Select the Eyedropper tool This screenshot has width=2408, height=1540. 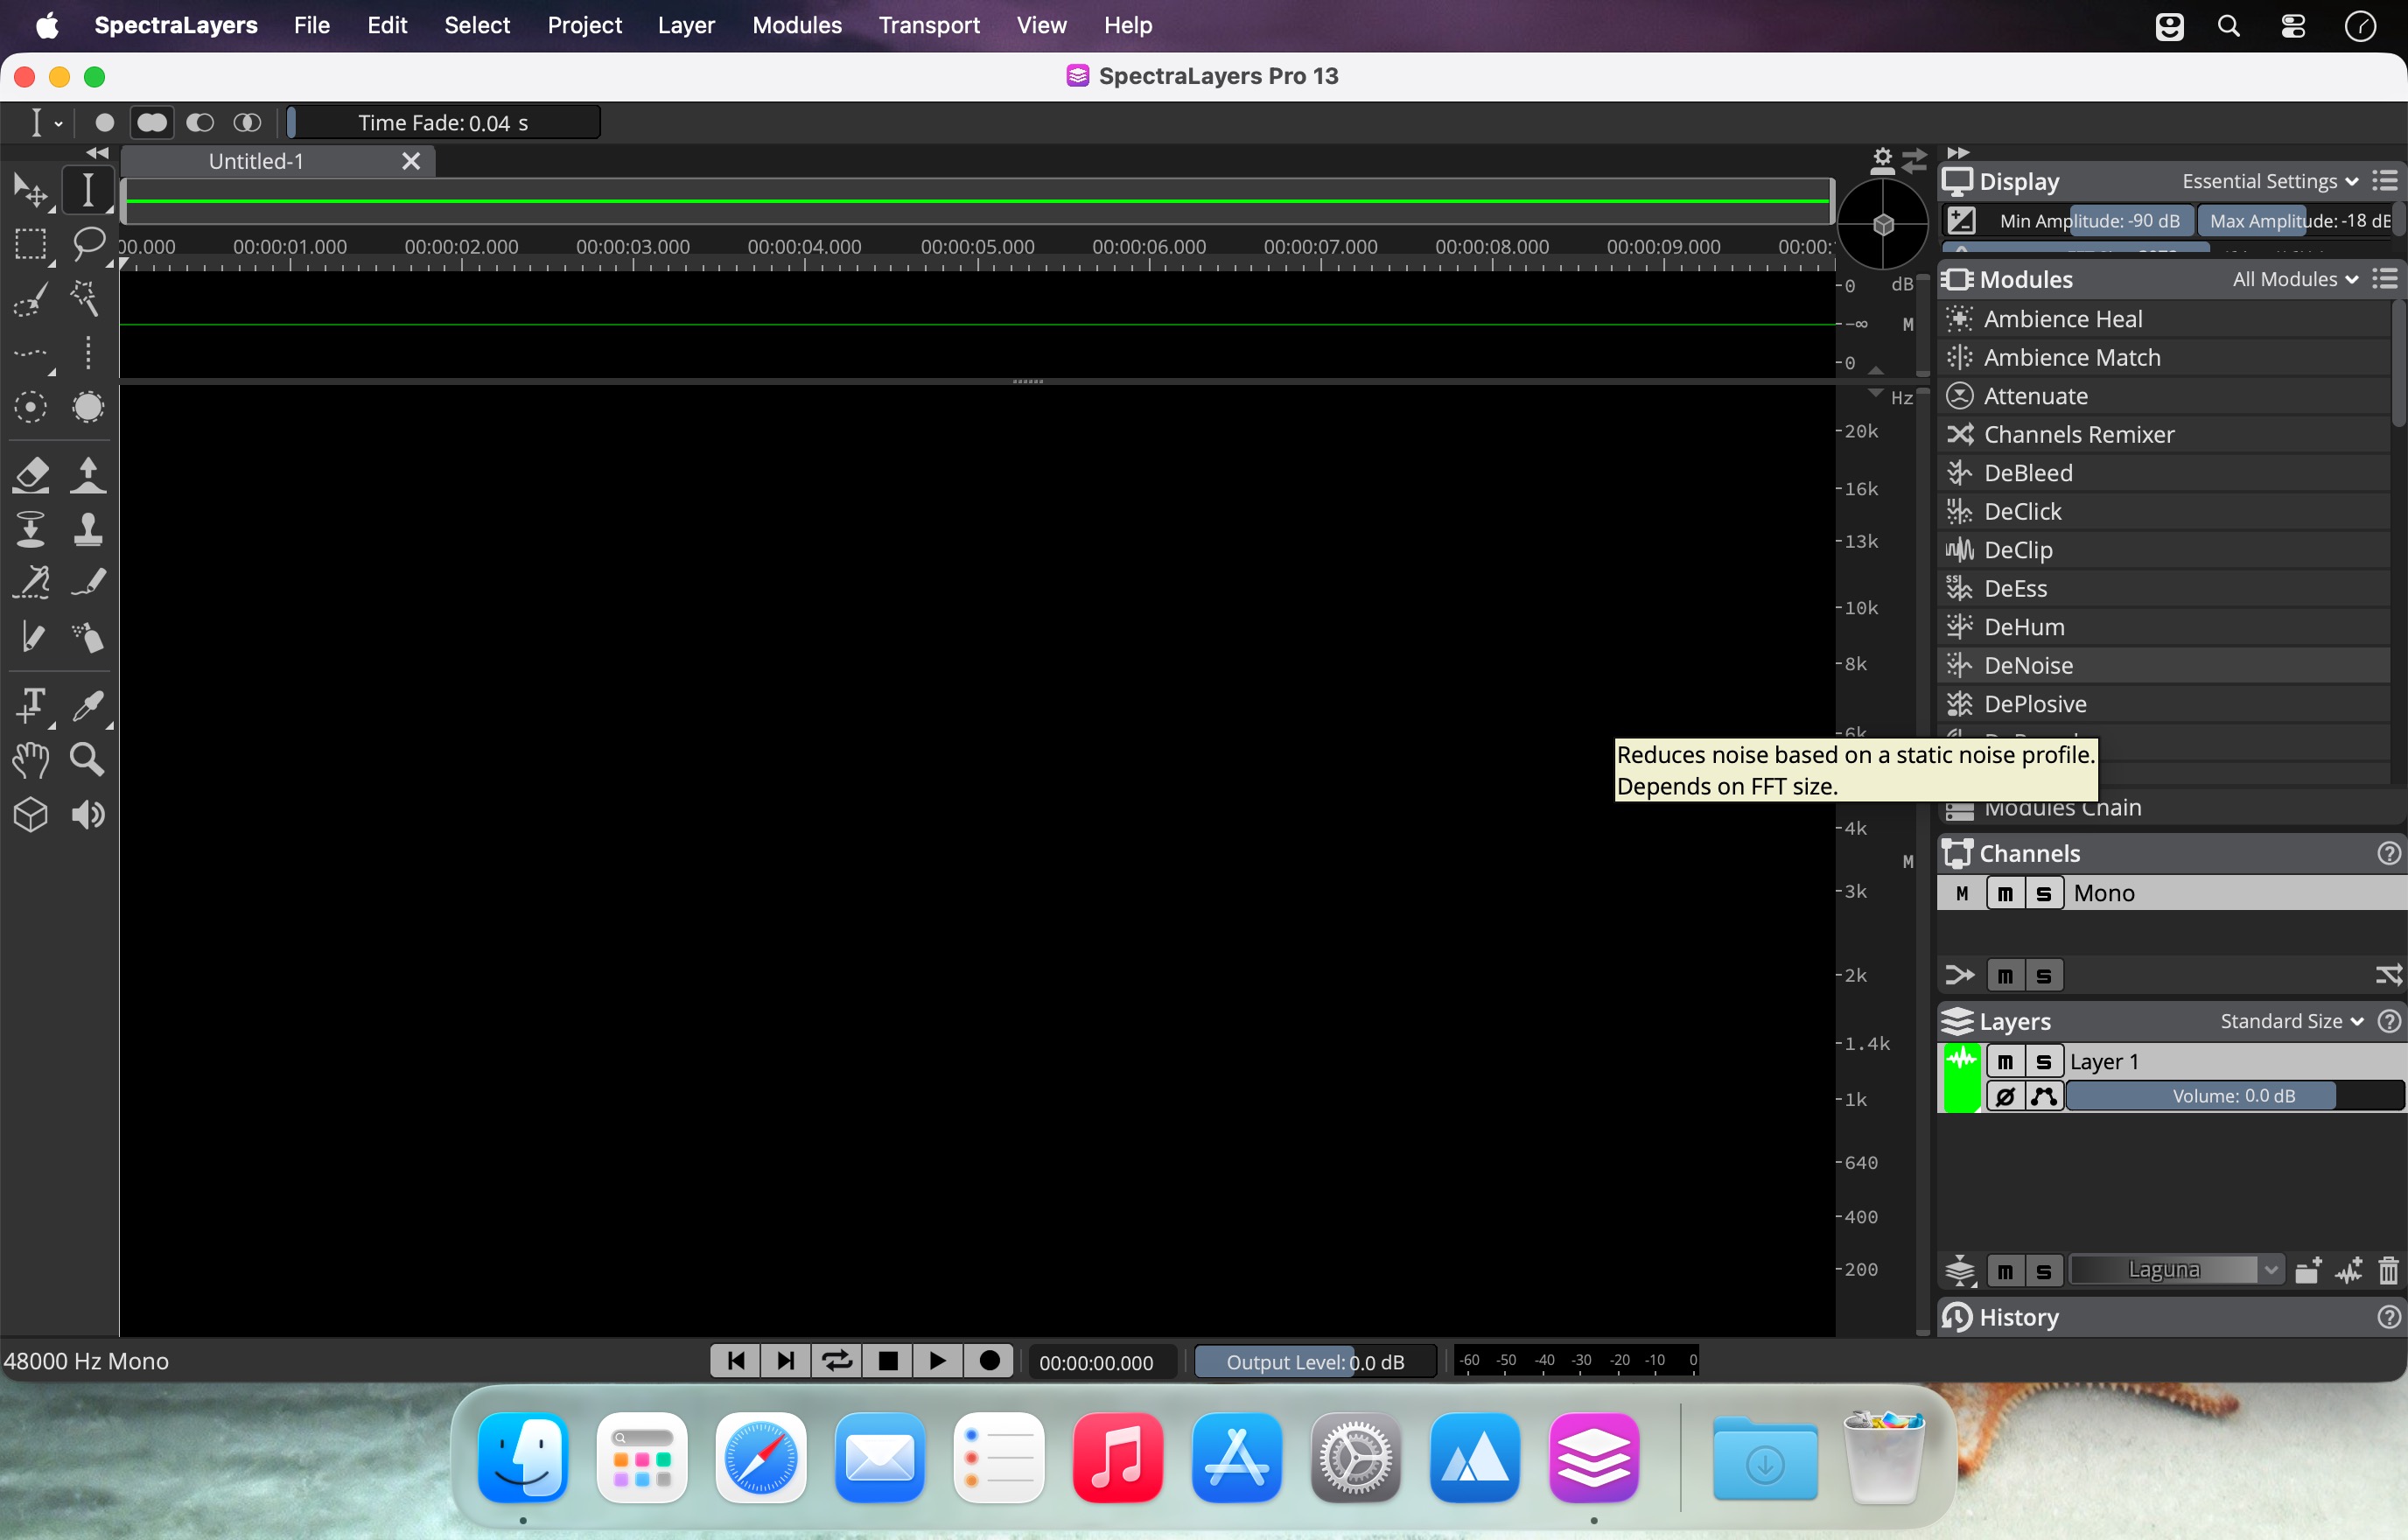pyautogui.click(x=88, y=705)
